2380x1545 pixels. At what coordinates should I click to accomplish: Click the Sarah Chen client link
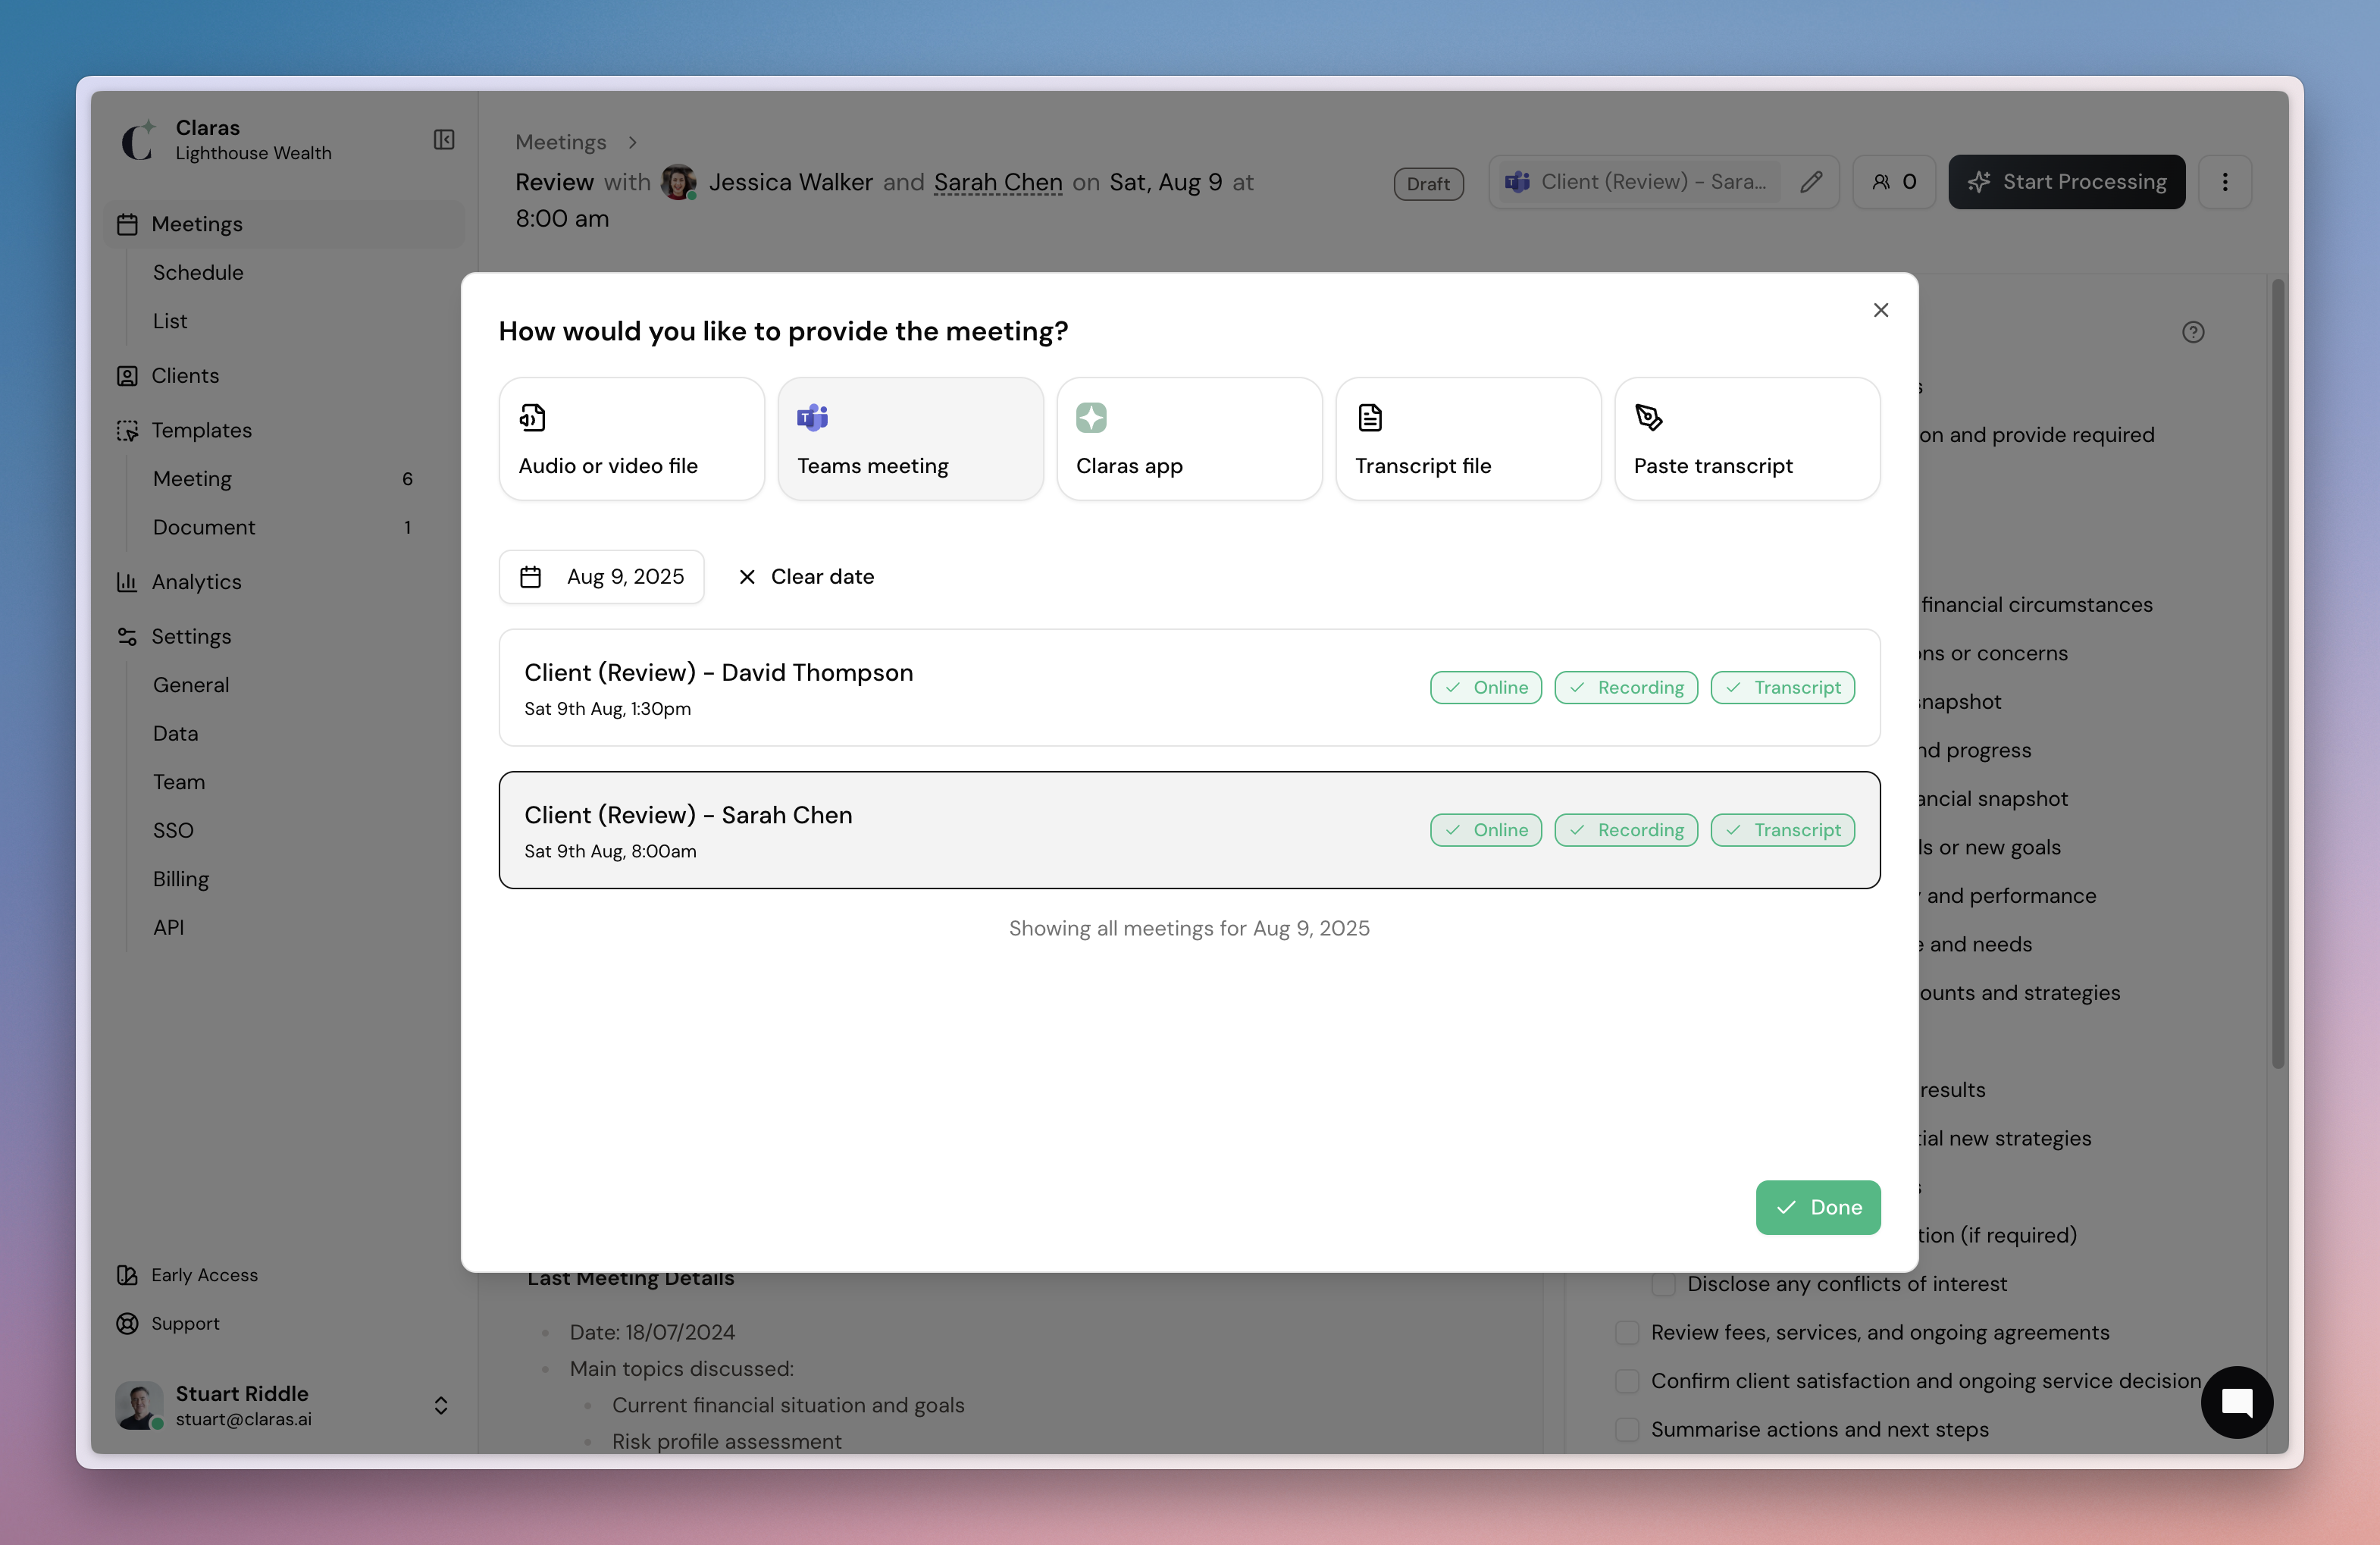(998, 182)
